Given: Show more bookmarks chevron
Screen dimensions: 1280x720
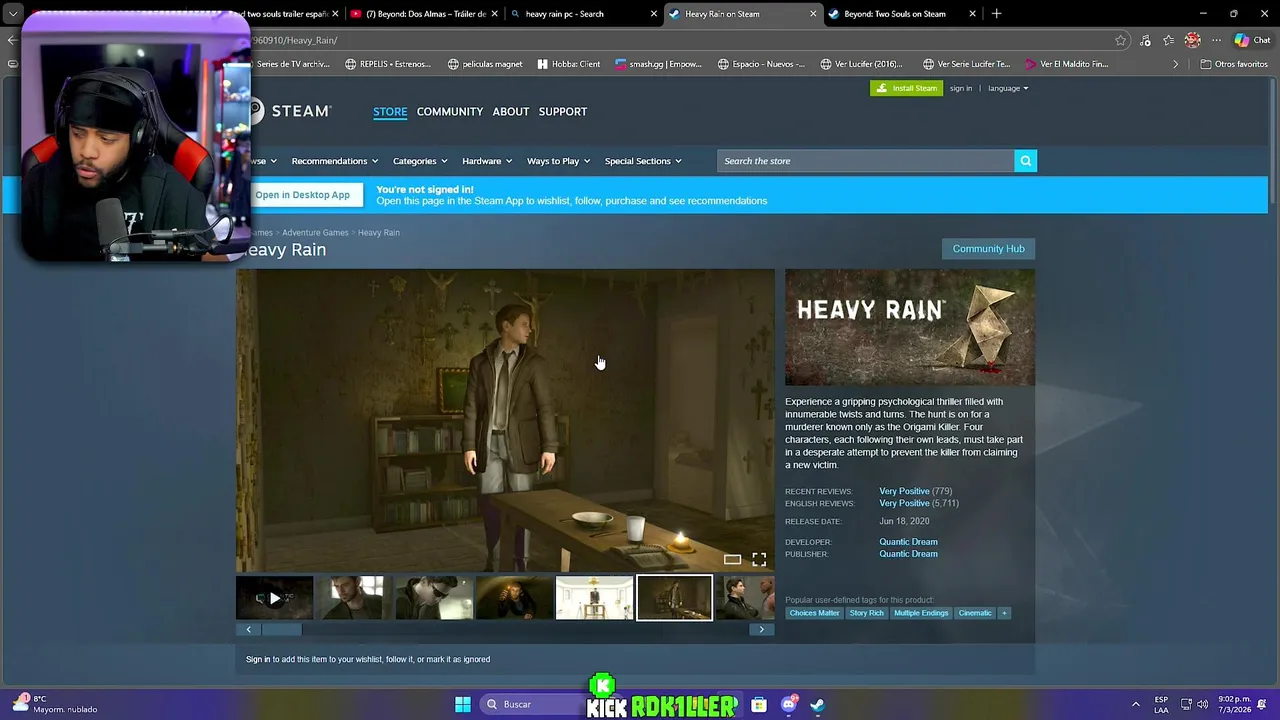Looking at the screenshot, I should pyautogui.click(x=1175, y=64).
